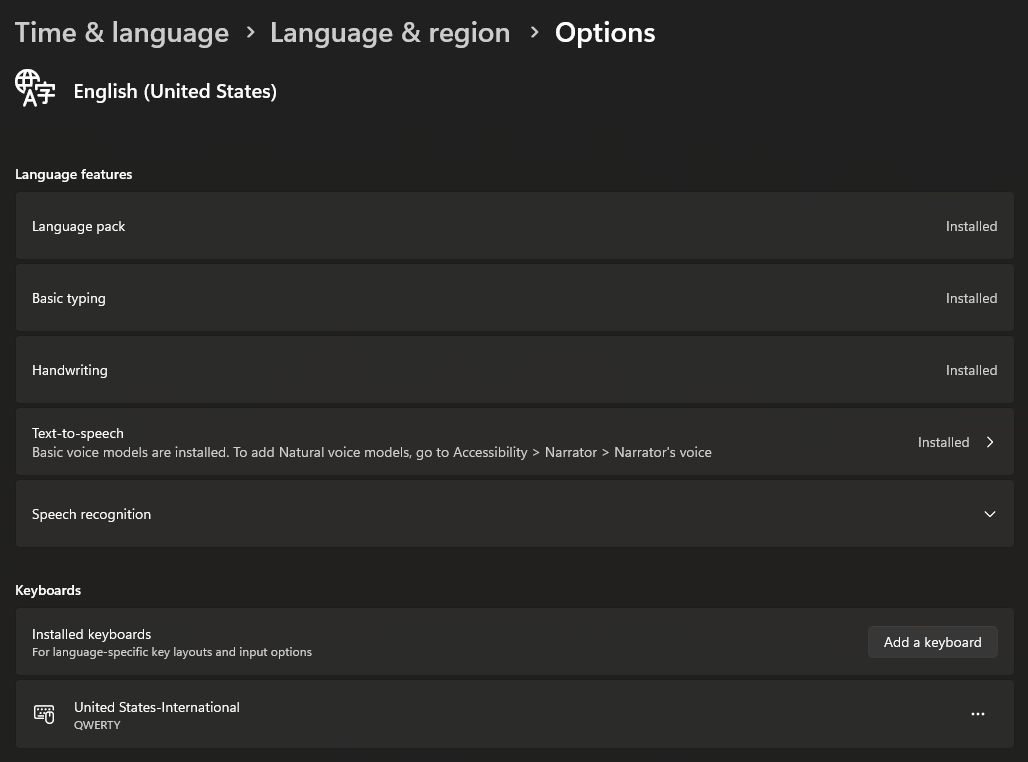Open more options for United States-International keyboard

click(978, 714)
